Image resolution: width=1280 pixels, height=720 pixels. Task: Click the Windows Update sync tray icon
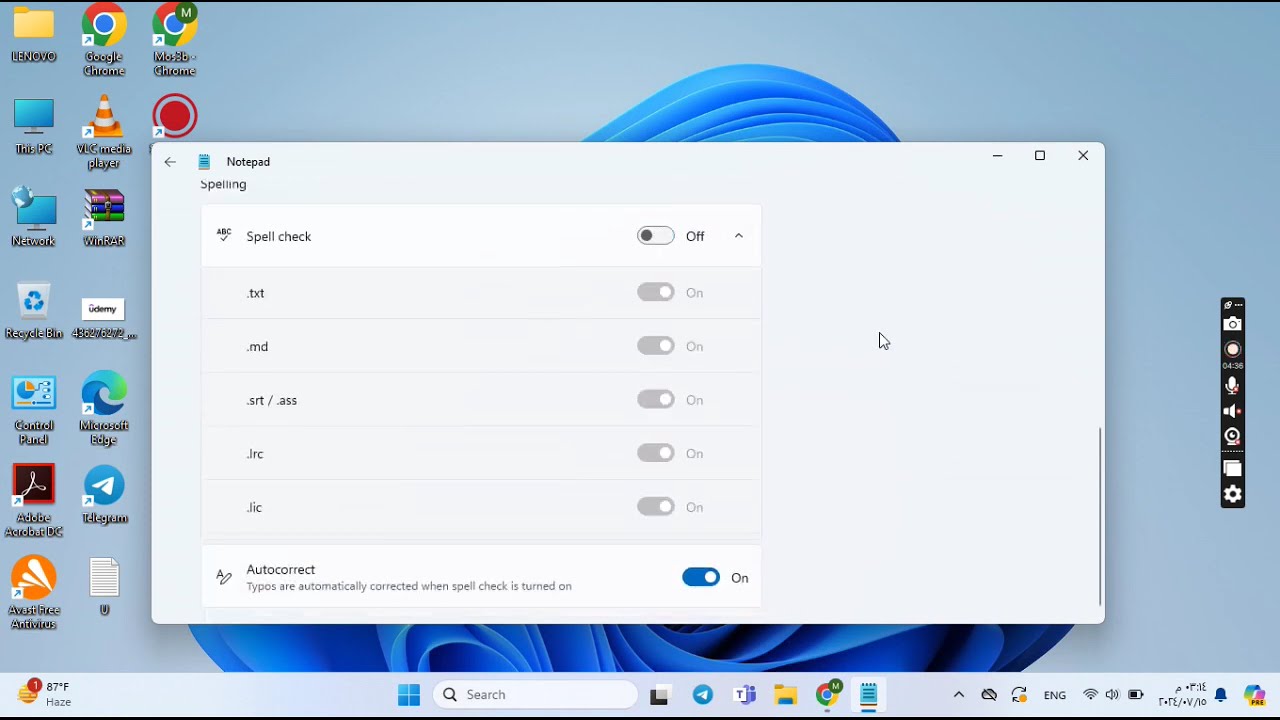pyautogui.click(x=1019, y=695)
